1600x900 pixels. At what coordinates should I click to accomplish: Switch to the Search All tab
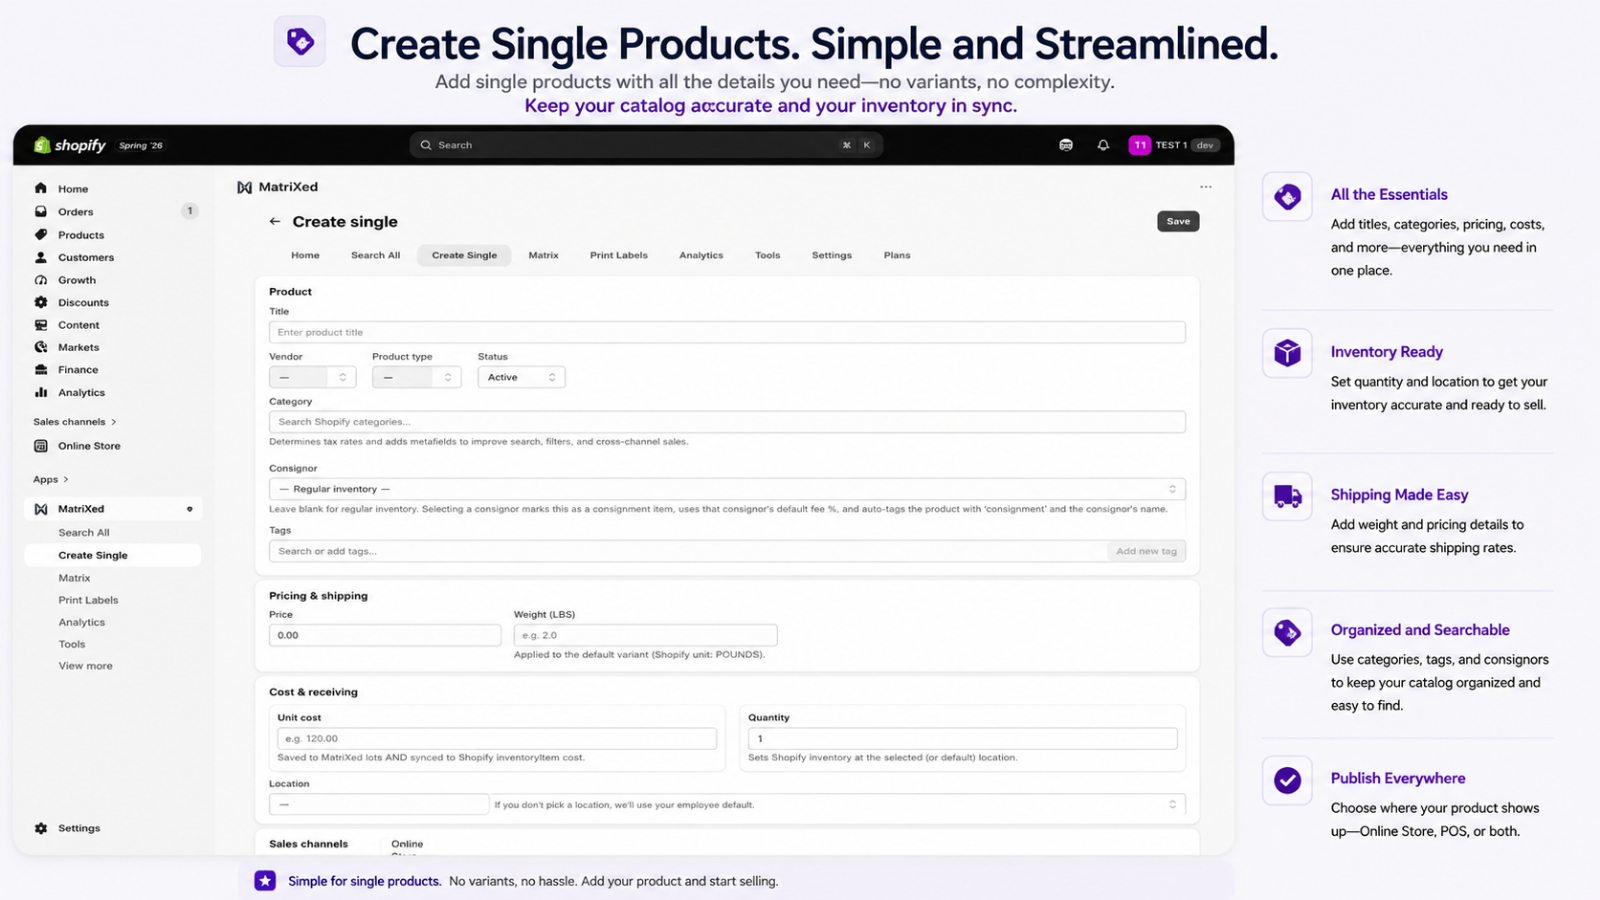(x=375, y=255)
